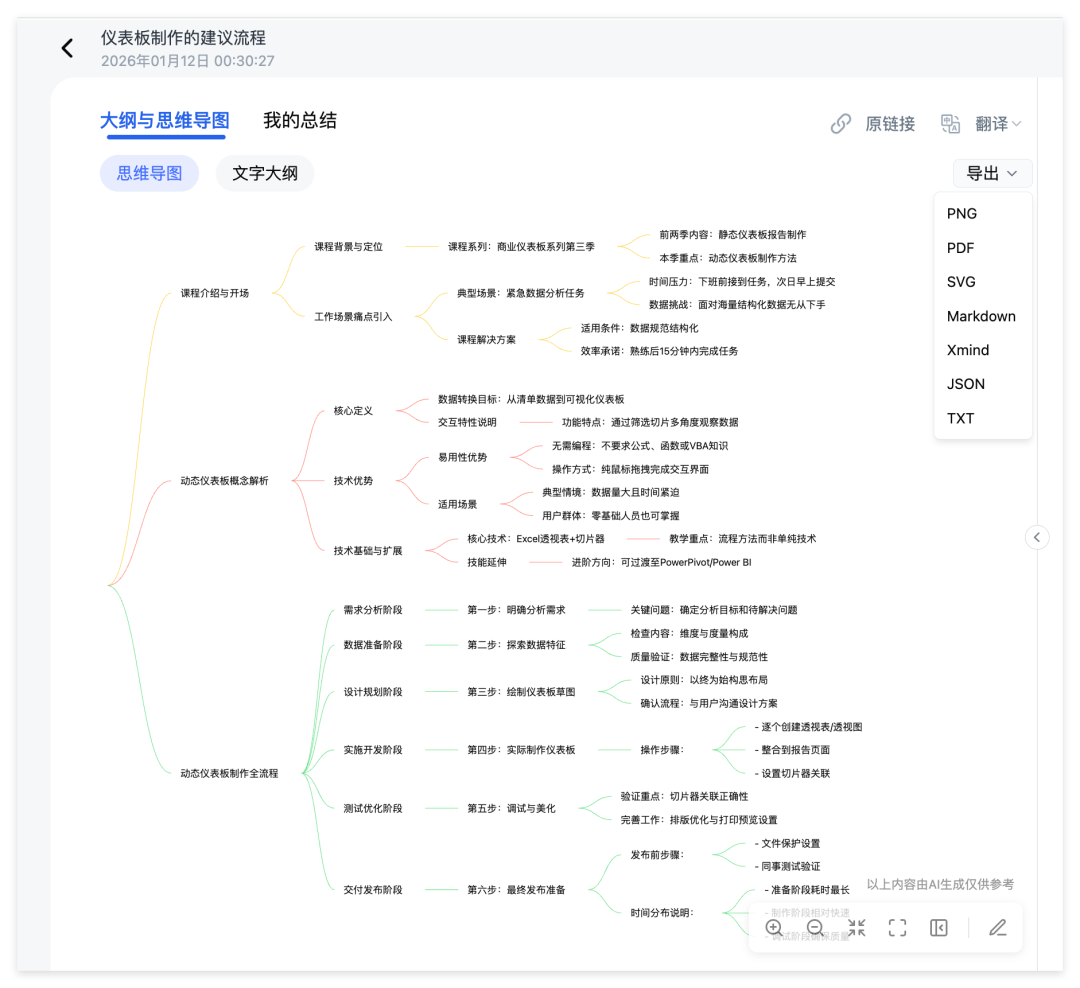Viewport: 1080px width, 988px height.
Task: Click title 仪表板制作的建议流程
Action: pyautogui.click(x=183, y=38)
